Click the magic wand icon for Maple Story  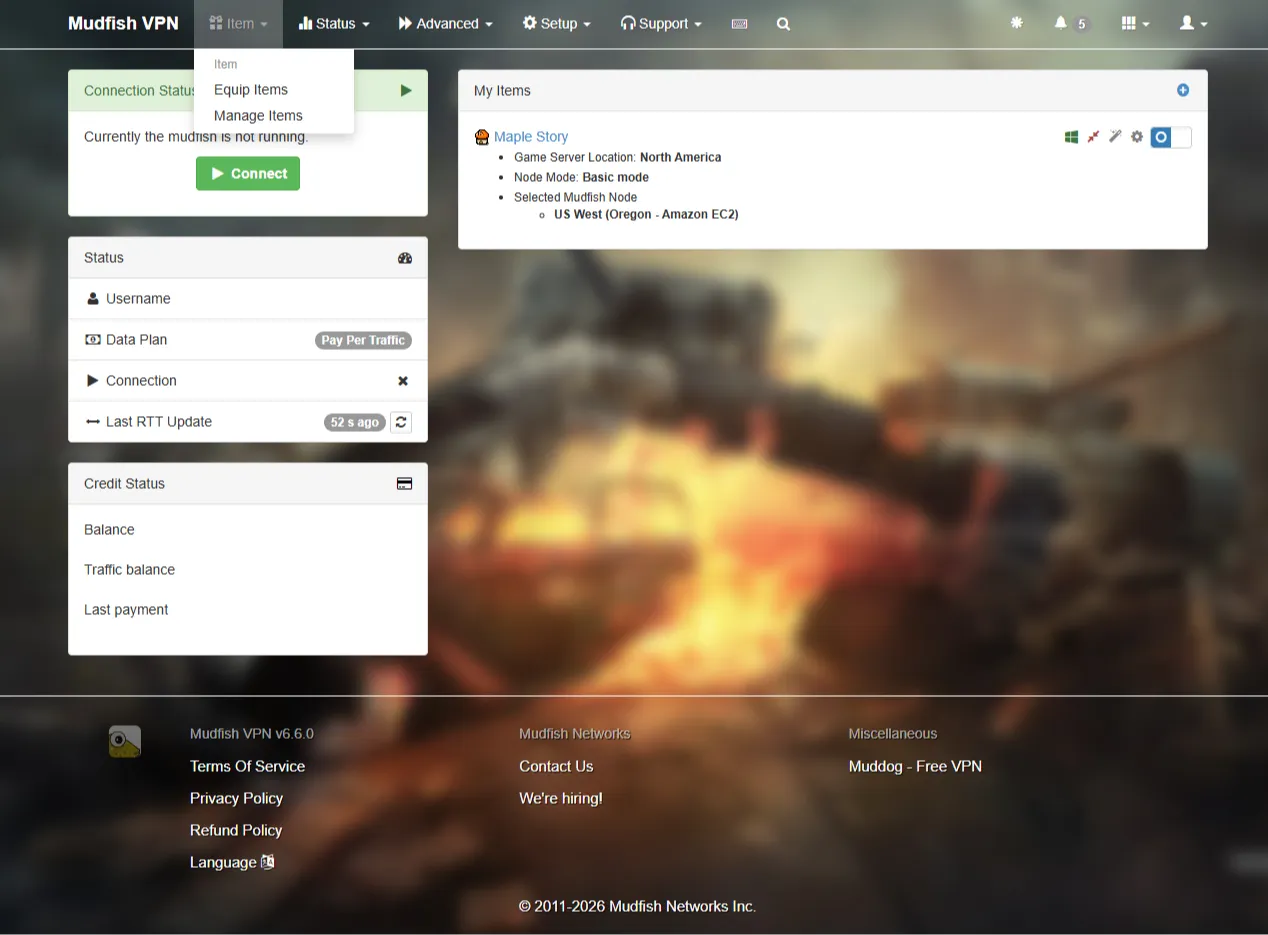[x=1115, y=137]
